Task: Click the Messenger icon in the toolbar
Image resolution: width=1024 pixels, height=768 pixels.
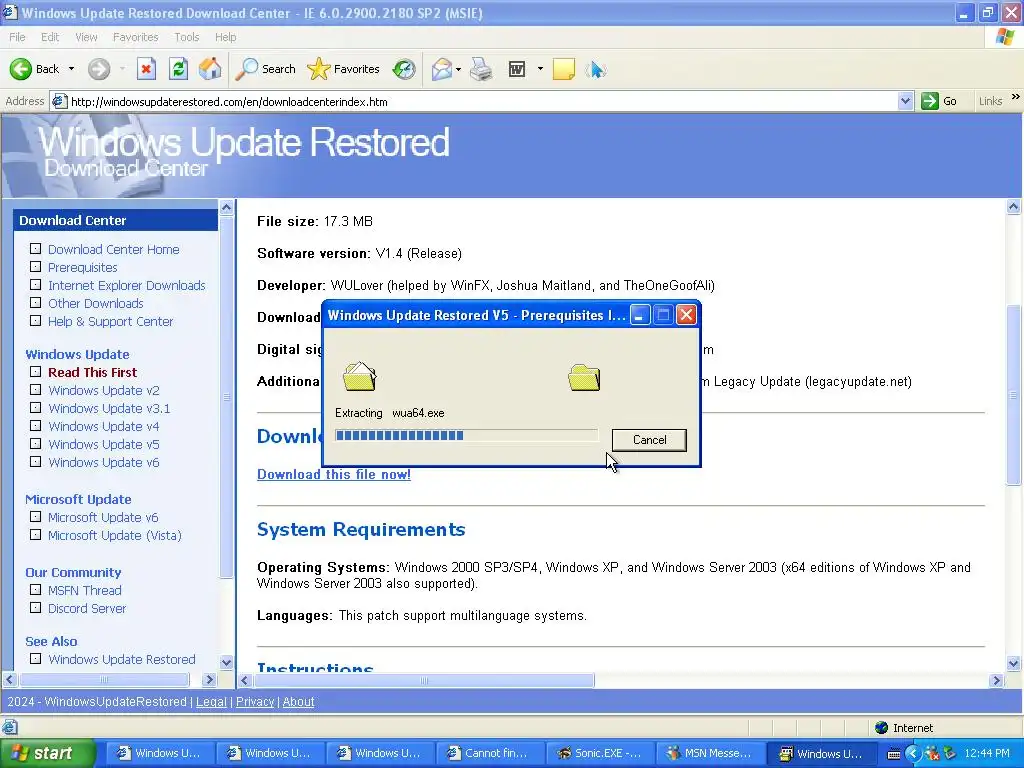Action: [x=596, y=69]
